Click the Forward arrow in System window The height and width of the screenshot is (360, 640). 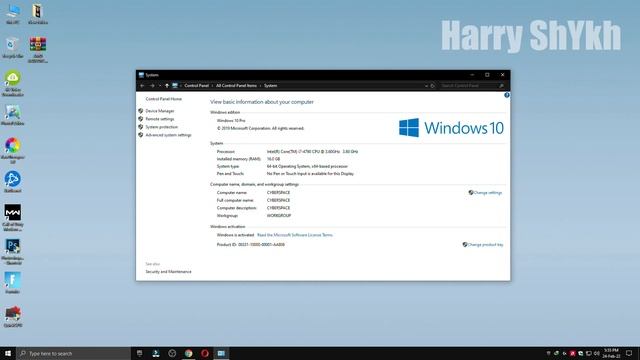click(x=152, y=86)
